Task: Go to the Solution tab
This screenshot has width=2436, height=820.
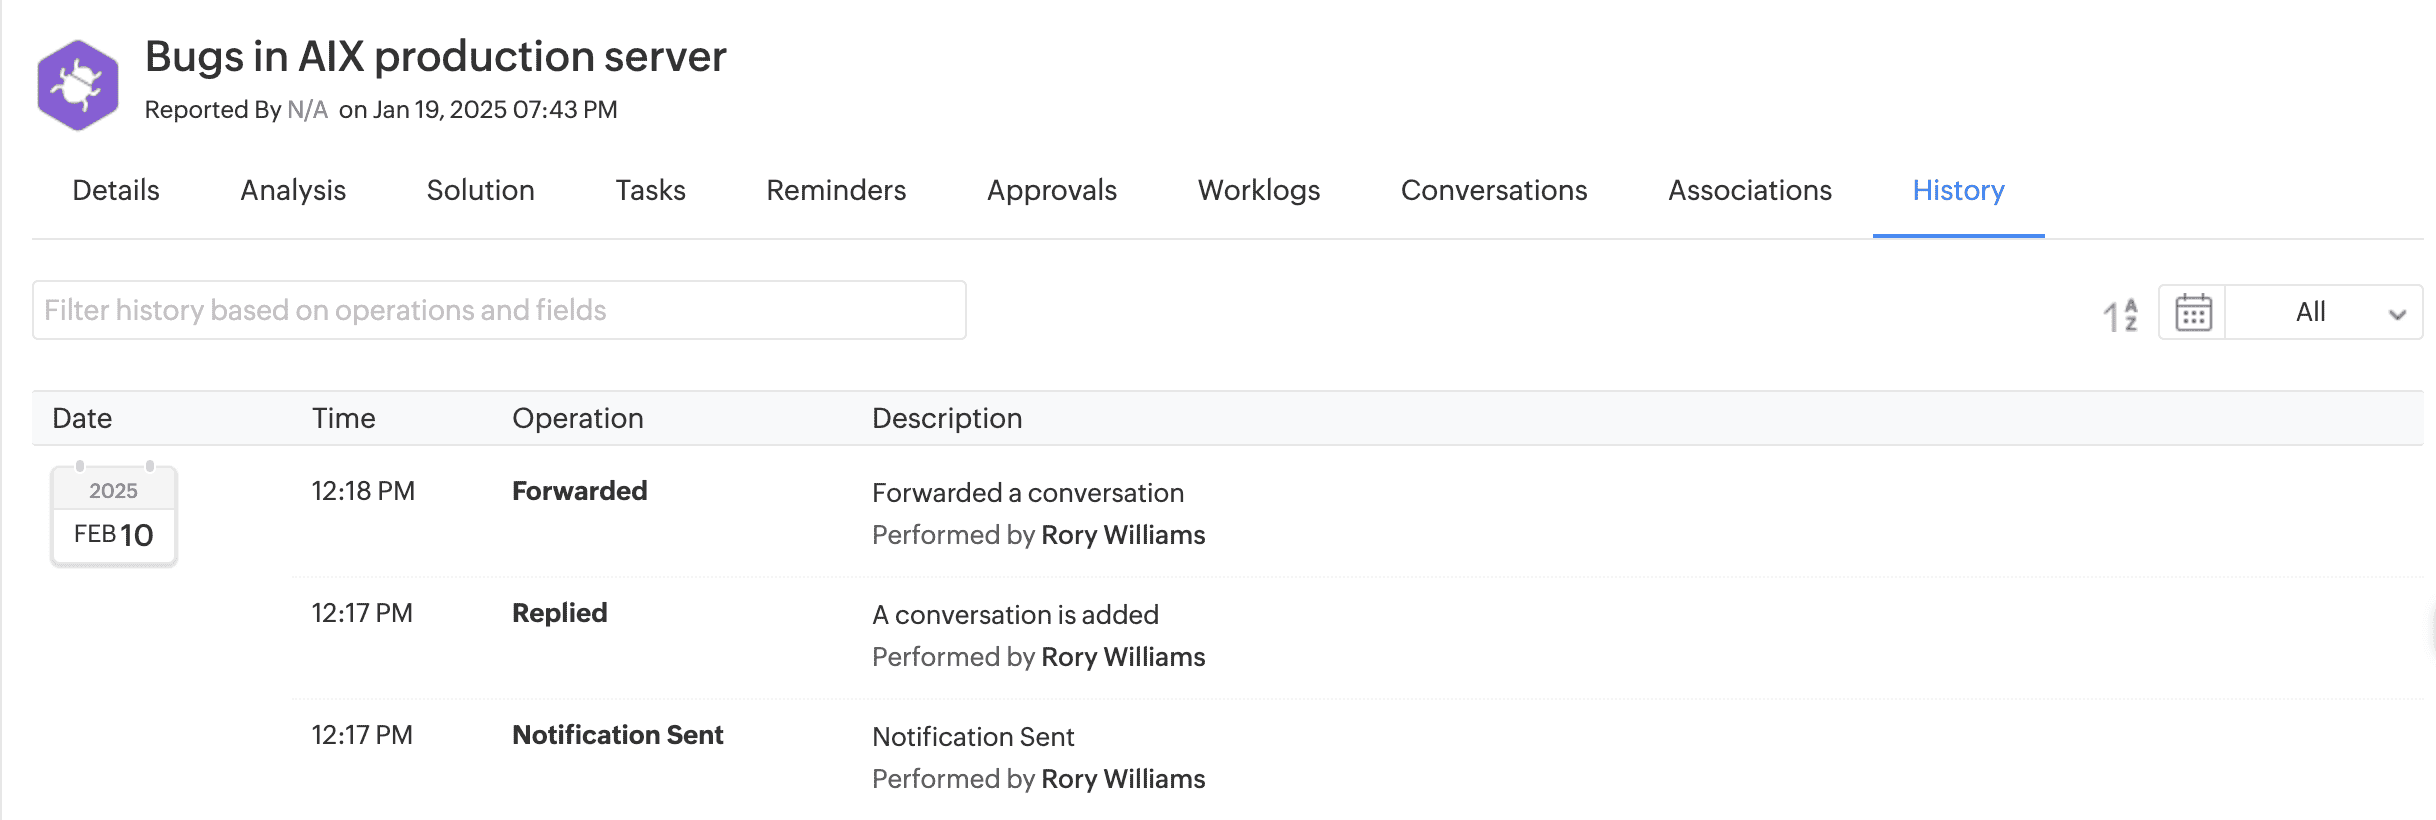Action: [480, 190]
